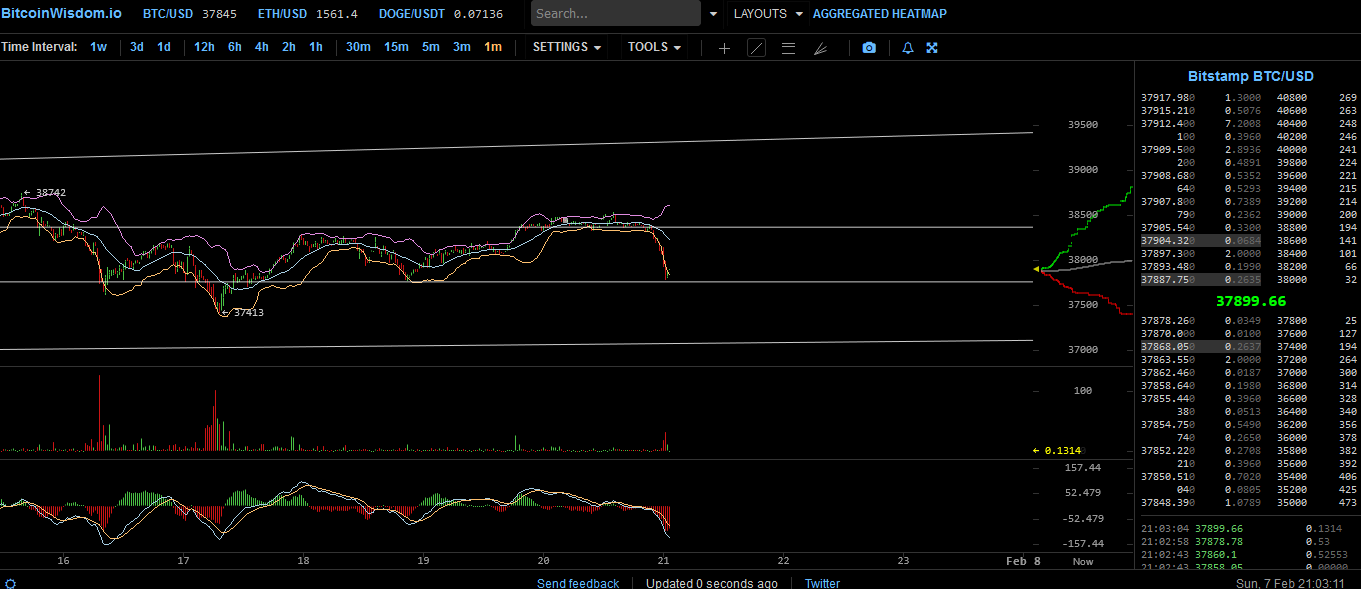Set interval to 30m
The height and width of the screenshot is (589, 1361).
(x=358, y=47)
